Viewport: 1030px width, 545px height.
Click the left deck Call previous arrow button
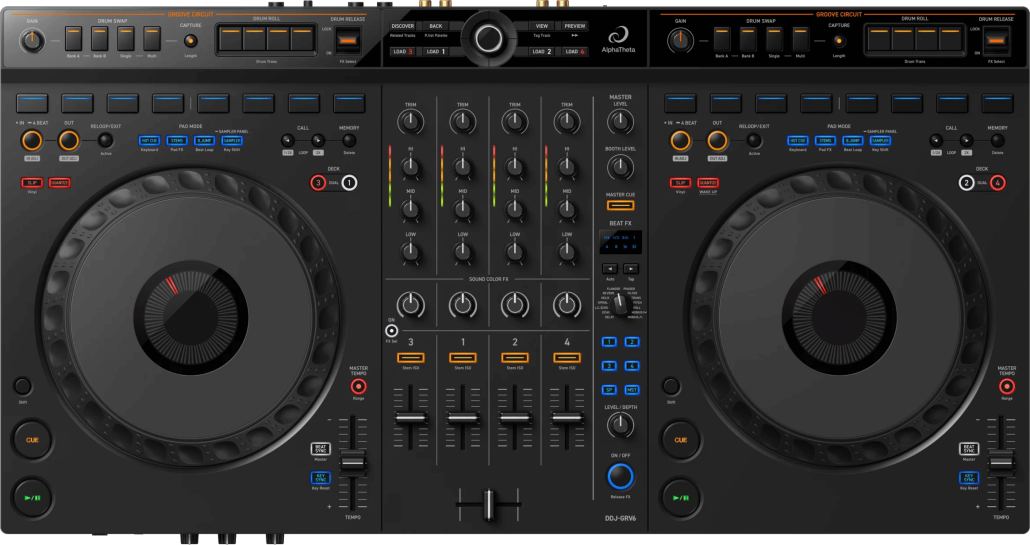[289, 141]
